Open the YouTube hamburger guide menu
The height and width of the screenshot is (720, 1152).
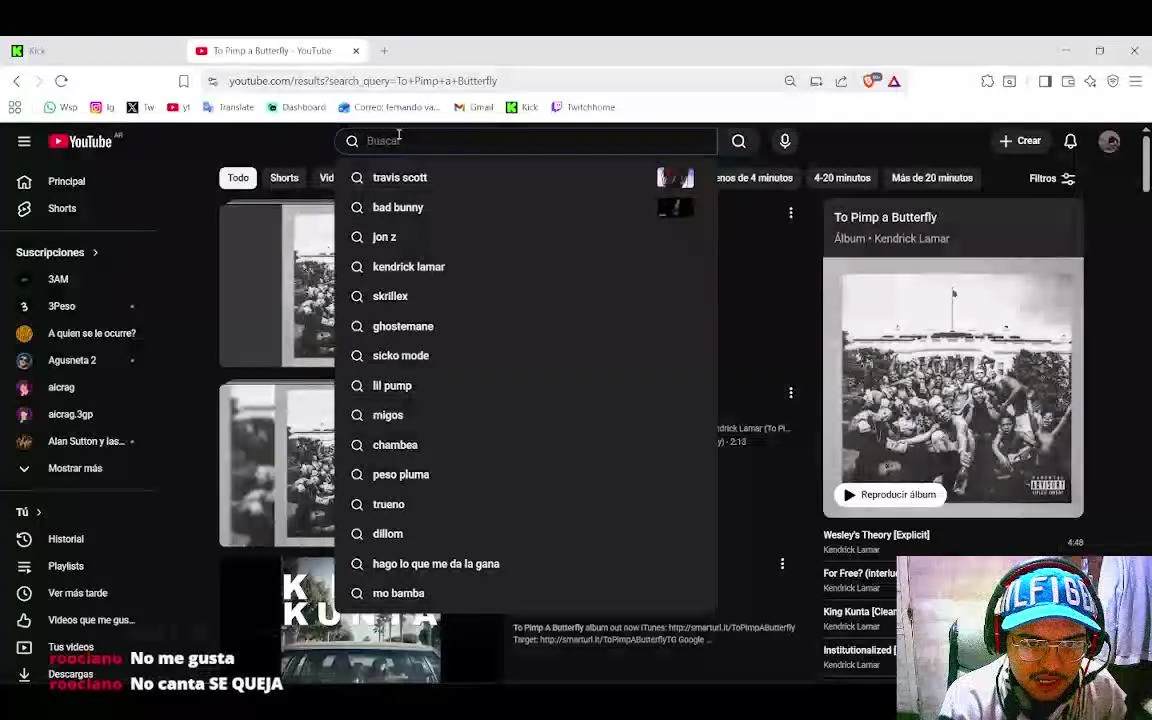click(x=24, y=141)
